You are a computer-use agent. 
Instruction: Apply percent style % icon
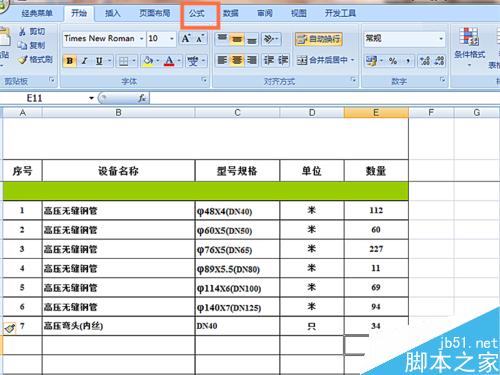[x=393, y=61]
